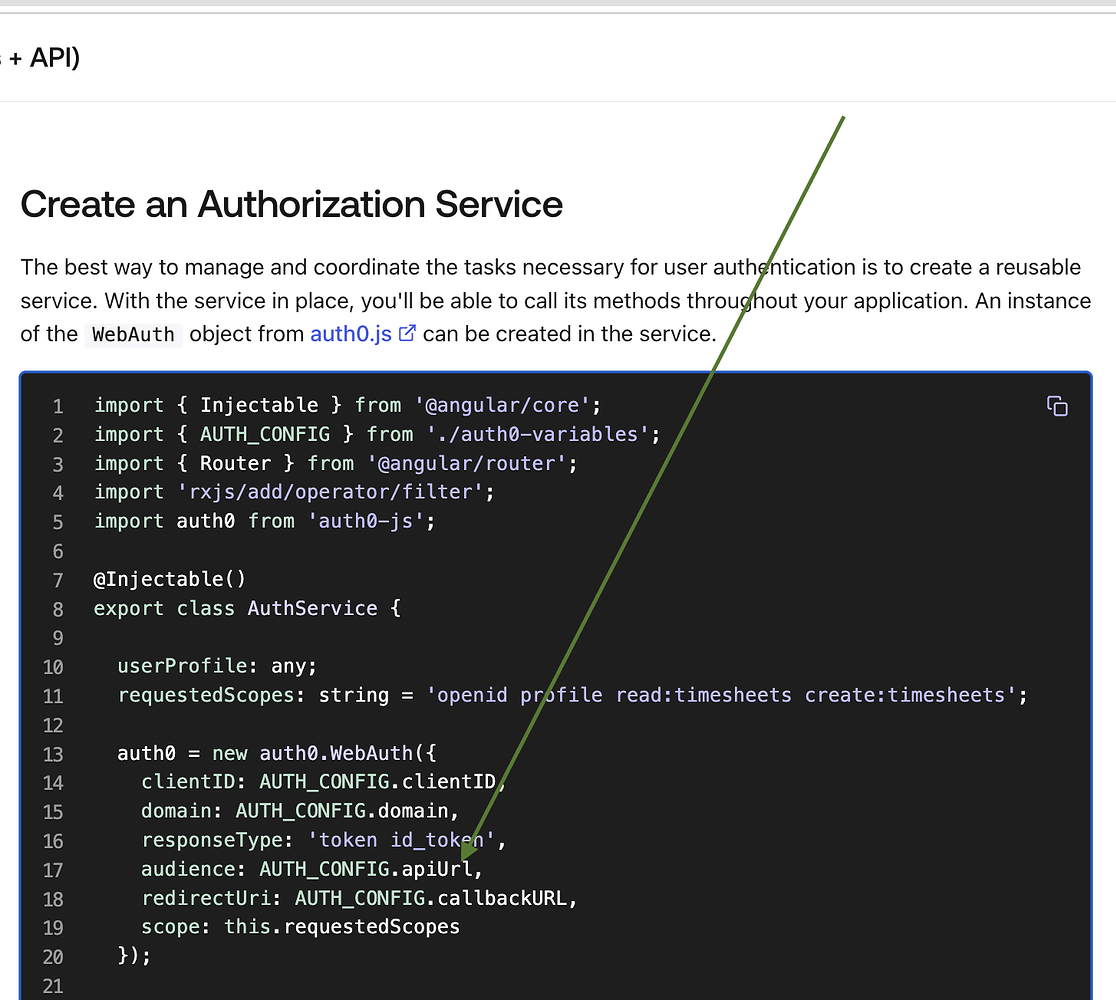Click the external-link glyph after the hyperlink
The width and height of the screenshot is (1116, 1000).
[x=406, y=333]
